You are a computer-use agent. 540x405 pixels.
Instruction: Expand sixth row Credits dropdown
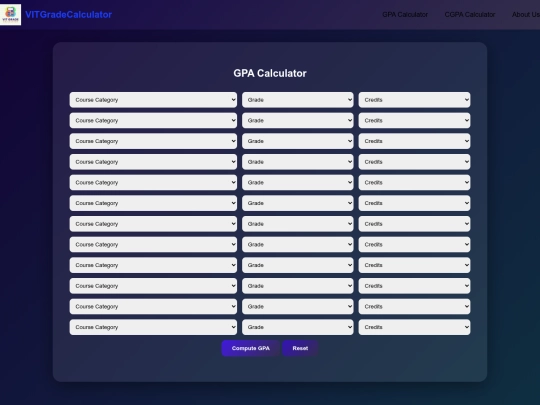point(414,203)
